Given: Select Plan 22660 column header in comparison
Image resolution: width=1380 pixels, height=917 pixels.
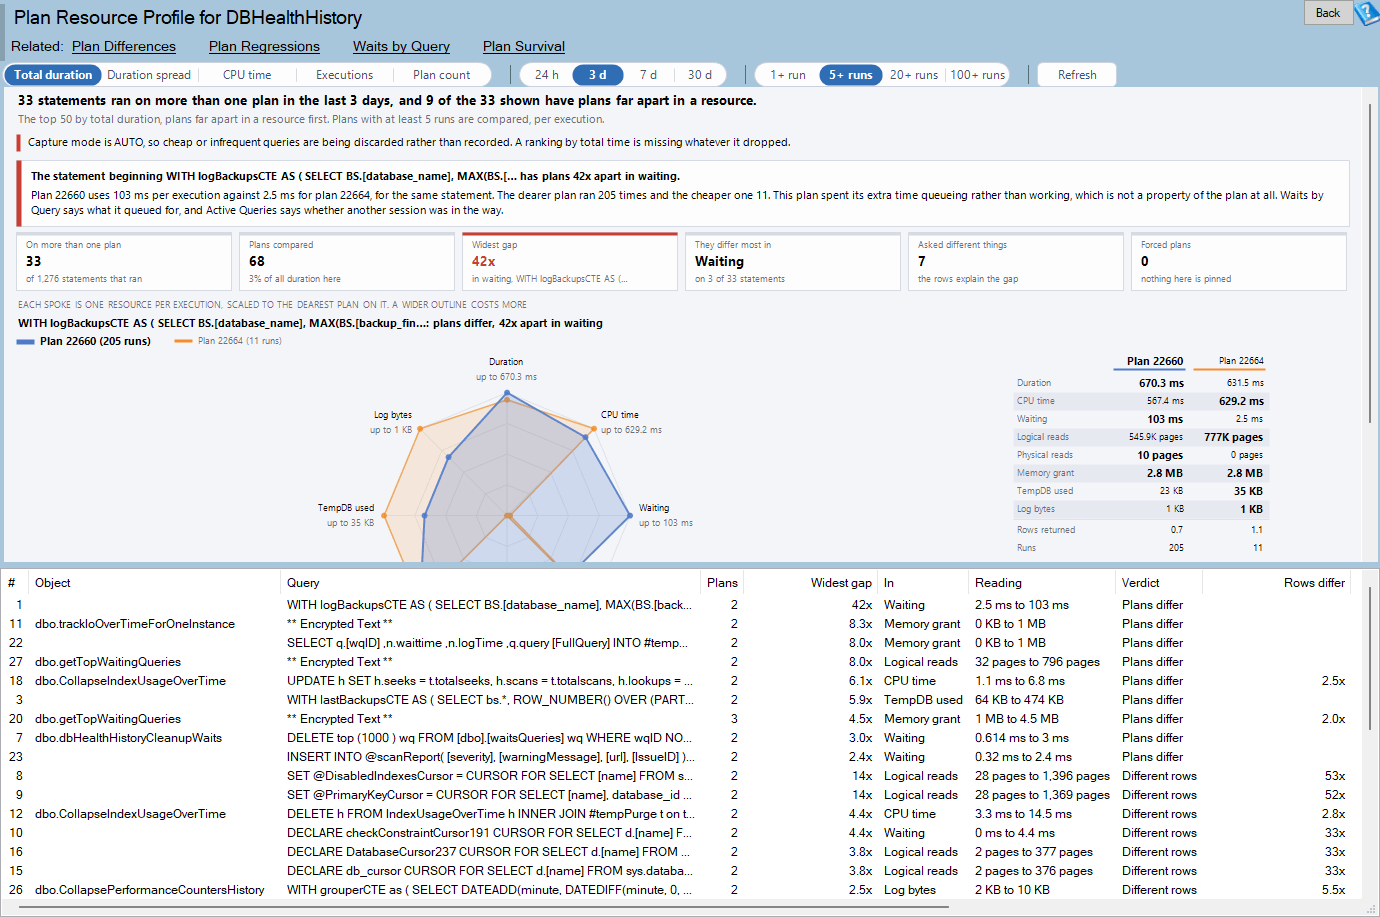Looking at the screenshot, I should pyautogui.click(x=1155, y=361).
